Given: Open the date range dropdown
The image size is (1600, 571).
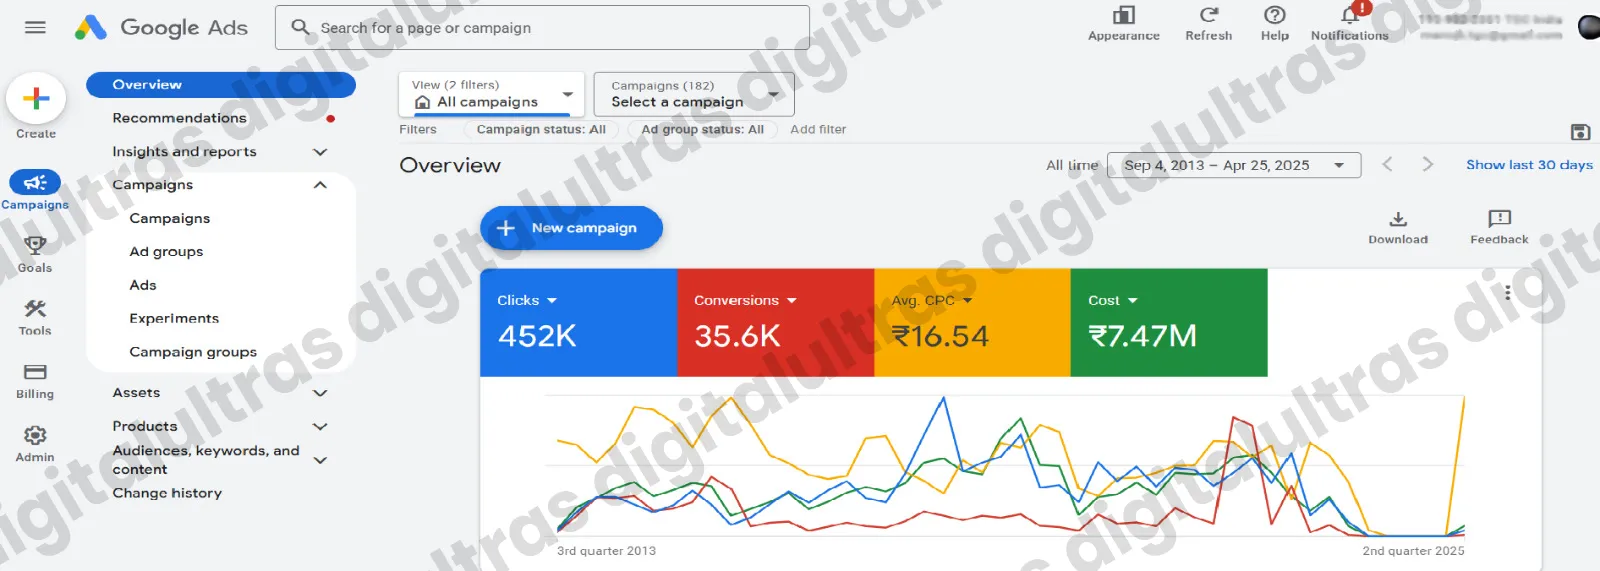Looking at the screenshot, I should [x=1233, y=166].
